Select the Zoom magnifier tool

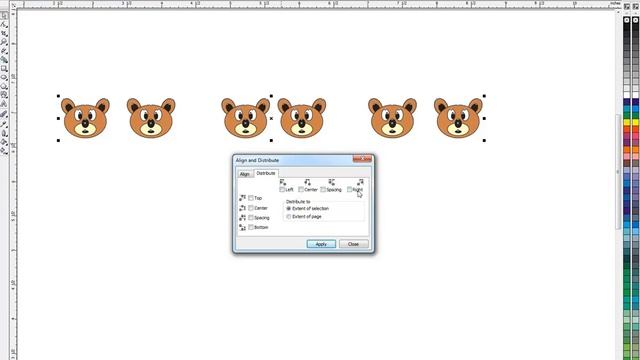tap(4, 42)
